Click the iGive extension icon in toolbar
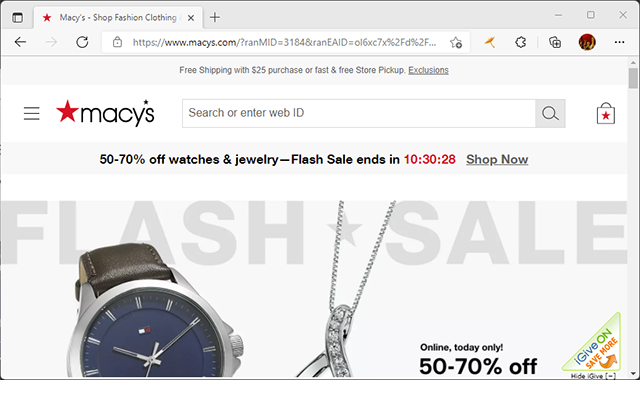The height and width of the screenshot is (400, 640). (x=490, y=42)
